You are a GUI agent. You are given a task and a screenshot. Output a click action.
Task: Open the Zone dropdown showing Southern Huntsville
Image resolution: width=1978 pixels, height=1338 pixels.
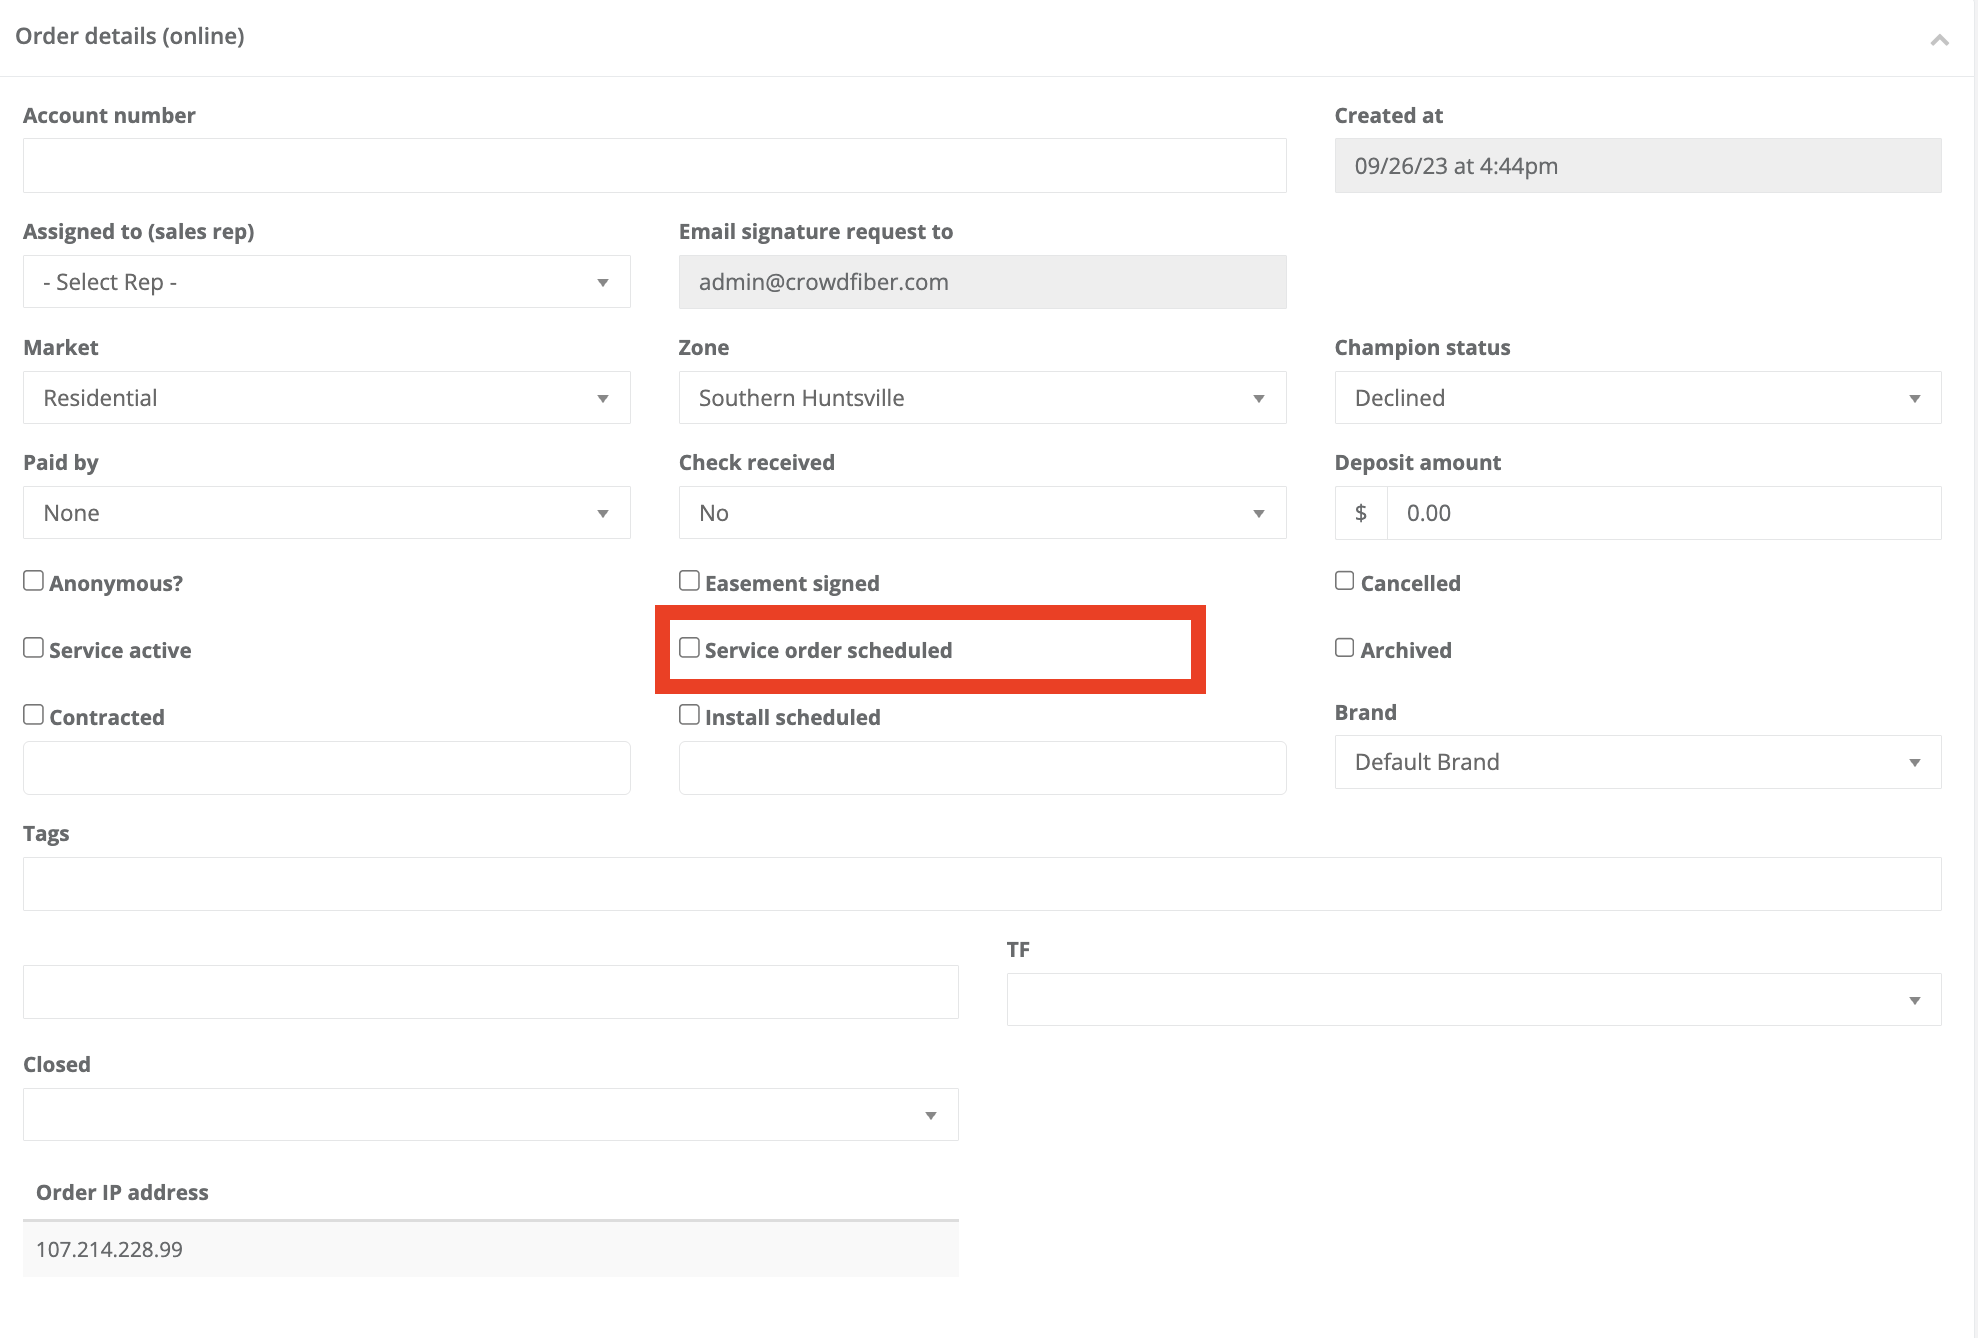point(981,398)
